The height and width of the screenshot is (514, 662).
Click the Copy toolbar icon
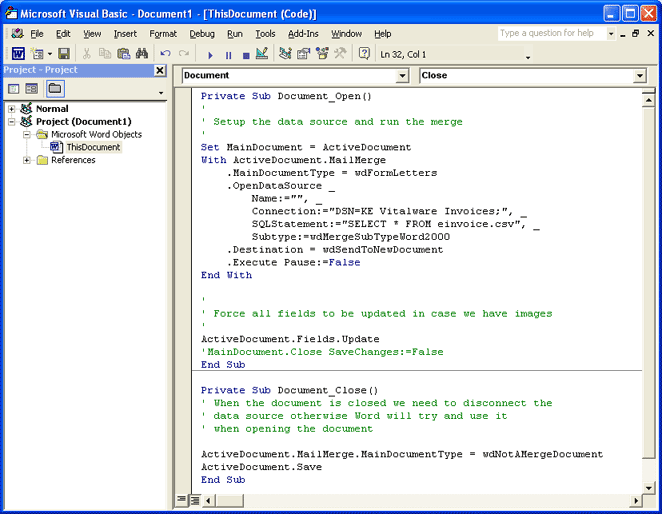click(105, 54)
